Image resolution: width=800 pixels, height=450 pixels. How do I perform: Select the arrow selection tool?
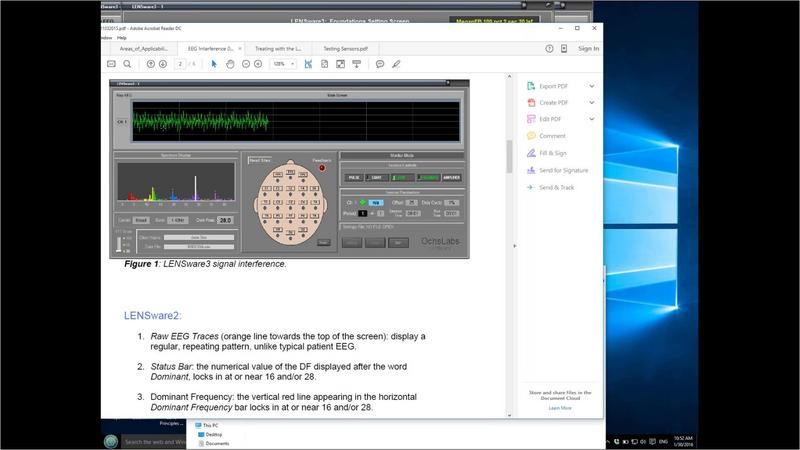tap(214, 64)
